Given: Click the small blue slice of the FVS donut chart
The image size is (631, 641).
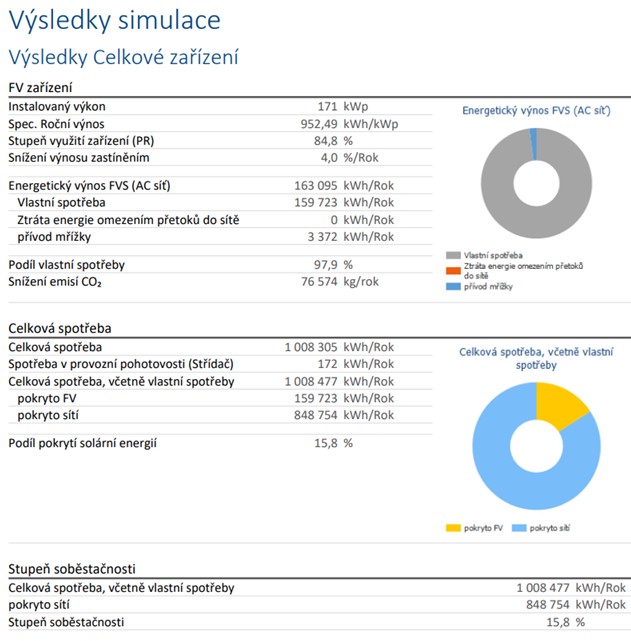Looking at the screenshot, I should [534, 144].
